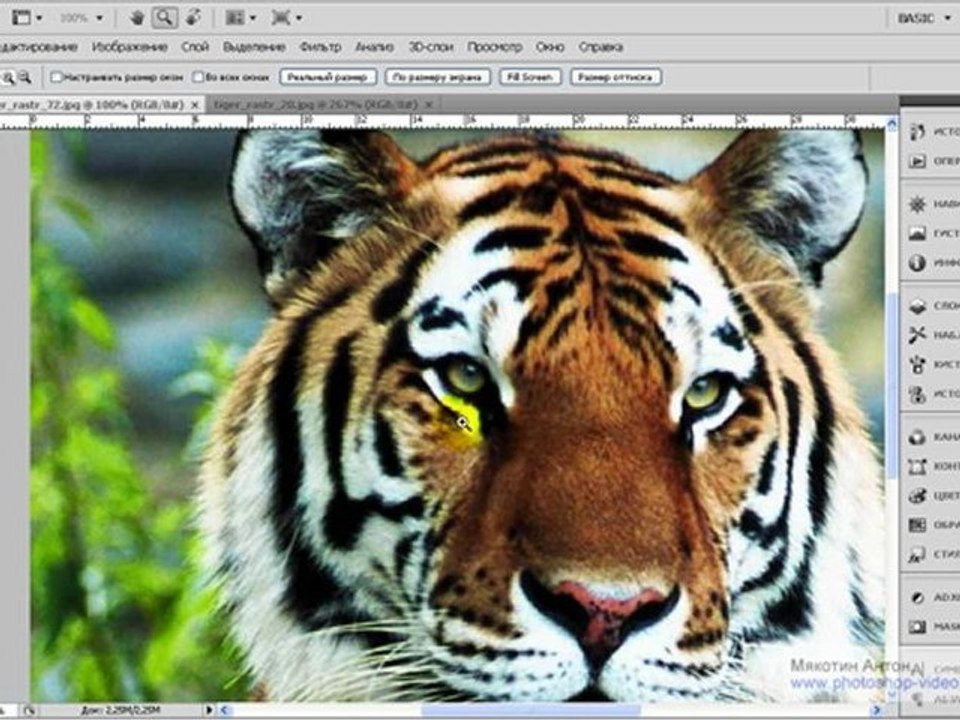Open the 3D-слои menu
This screenshot has width=960, height=720.
(x=431, y=47)
